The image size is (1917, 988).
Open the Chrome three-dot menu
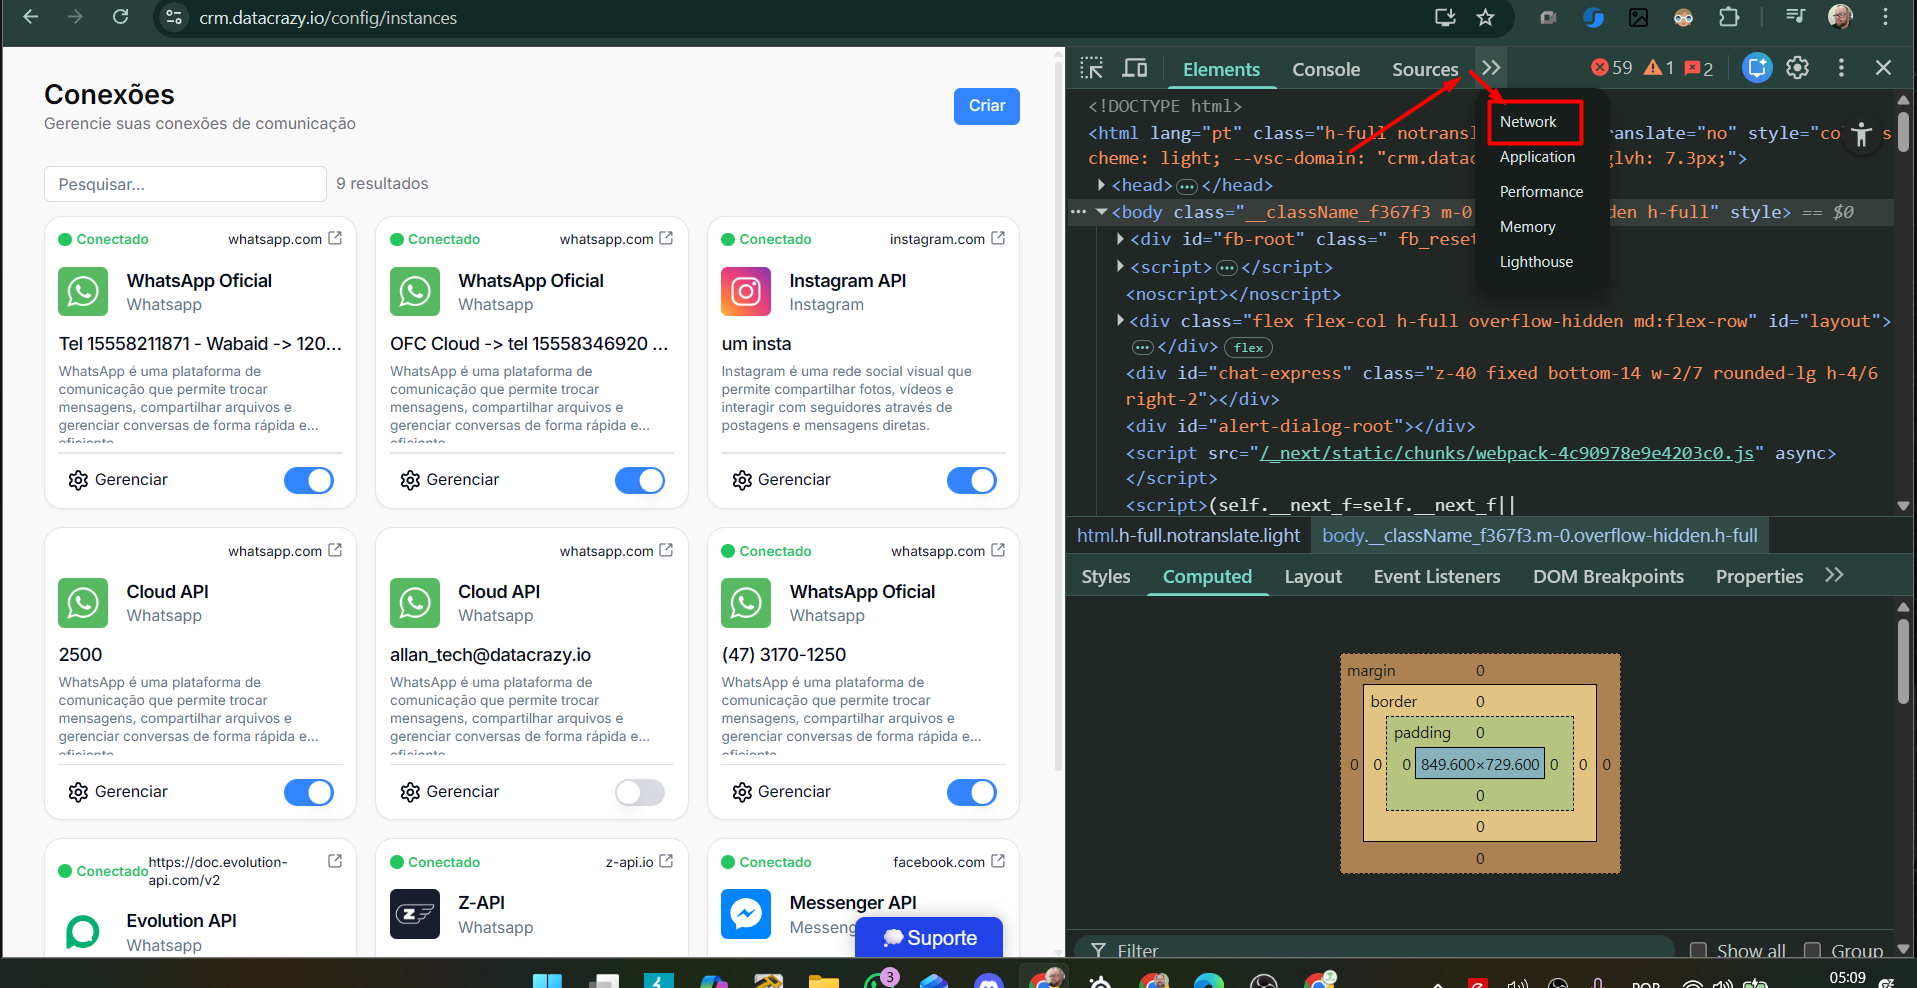click(1885, 17)
